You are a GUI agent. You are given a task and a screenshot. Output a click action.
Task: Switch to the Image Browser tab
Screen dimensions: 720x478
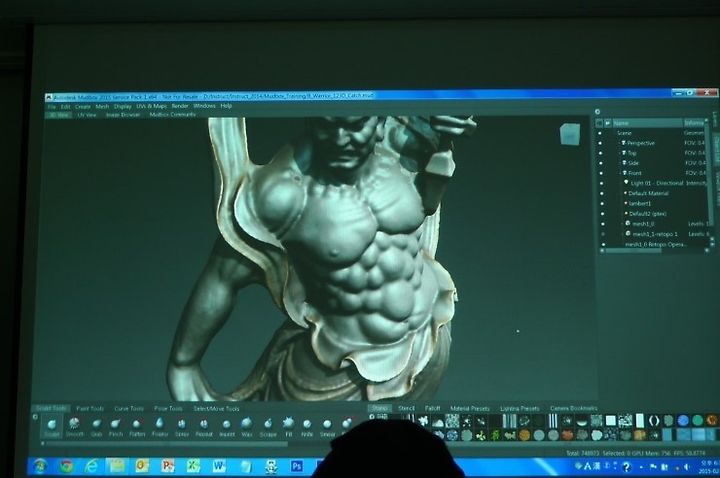tap(123, 115)
